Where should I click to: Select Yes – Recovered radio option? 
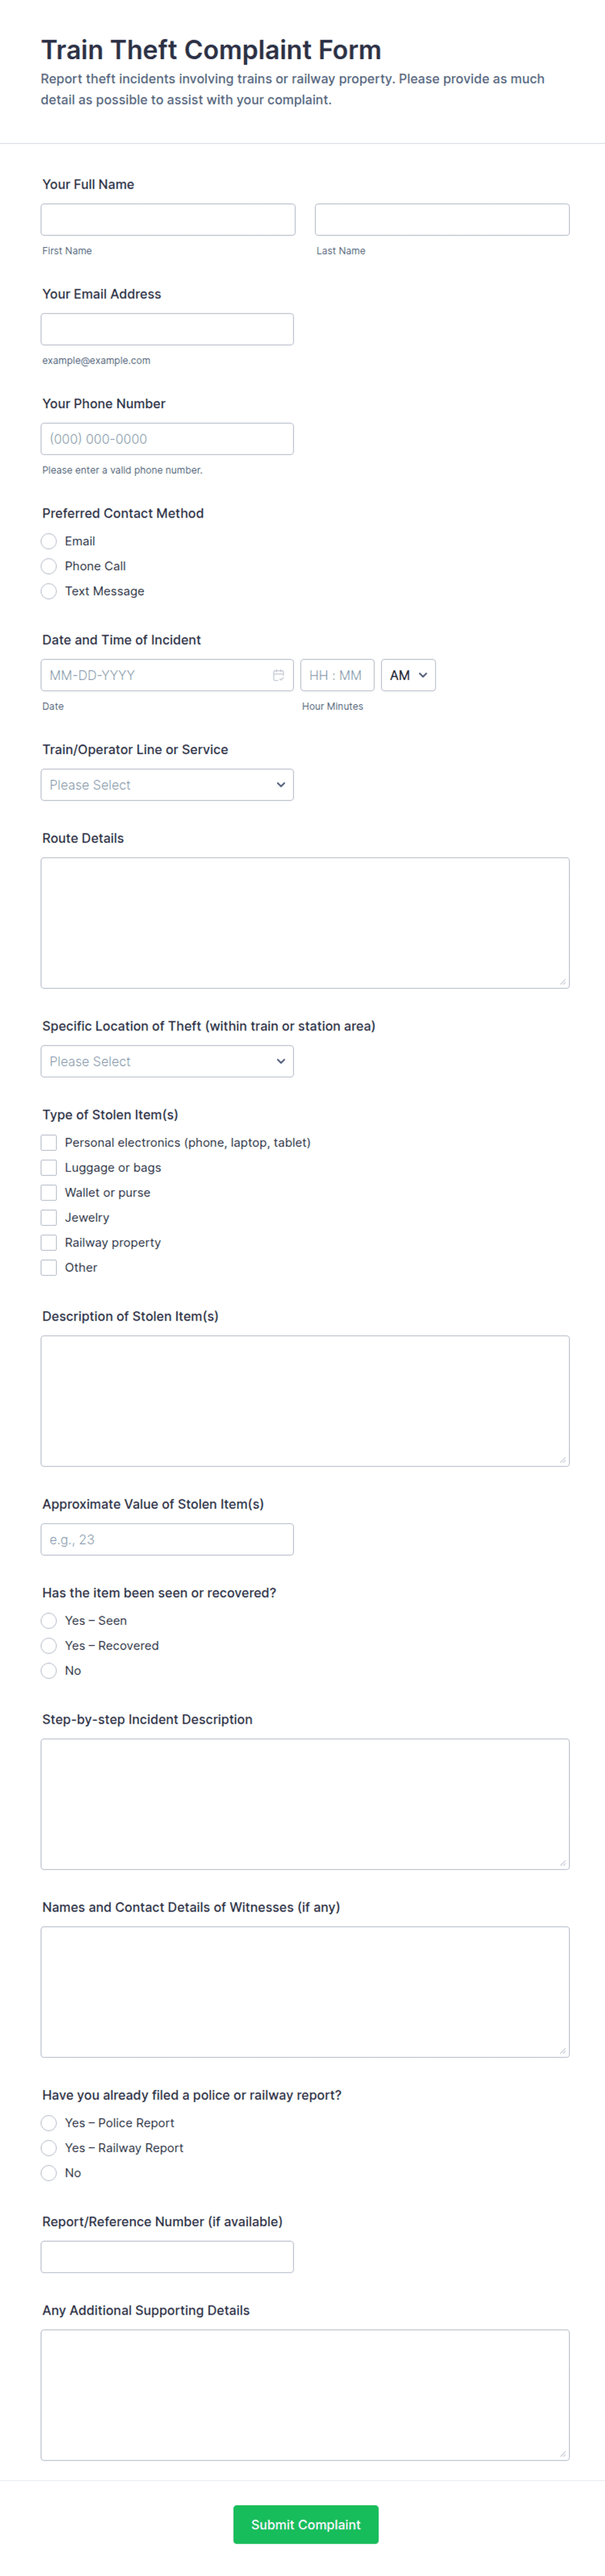click(49, 1645)
